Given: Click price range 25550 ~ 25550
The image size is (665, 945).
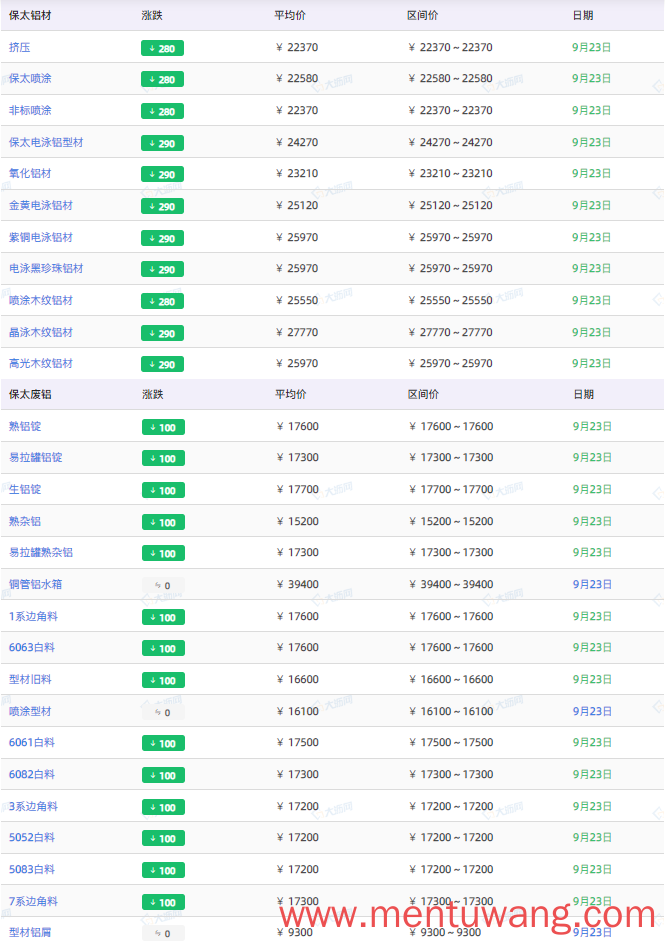Looking at the screenshot, I should tap(450, 300).
